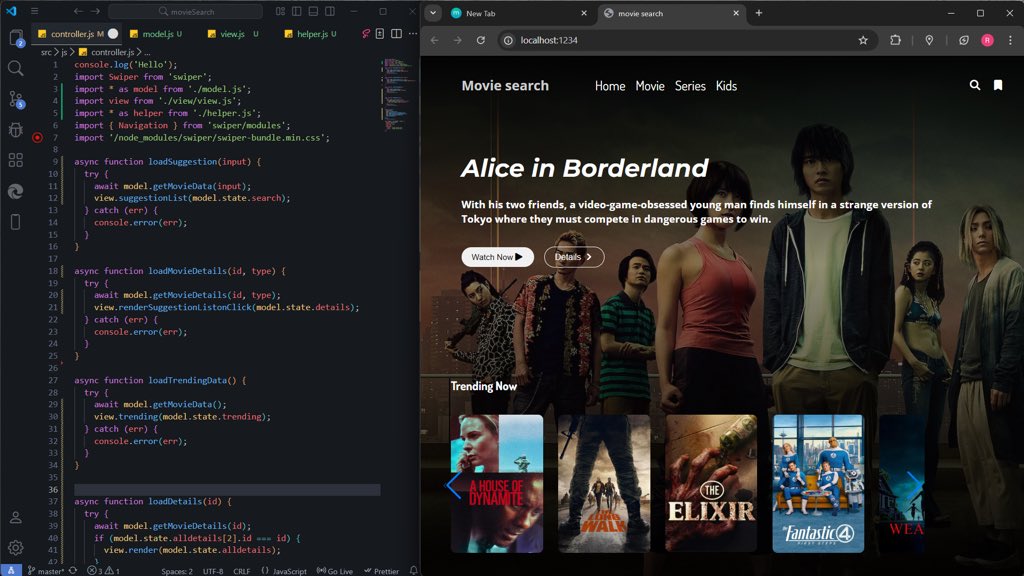Click the open changes icon in editor actions
Screen dimensions: 1024x576
coord(379,33)
